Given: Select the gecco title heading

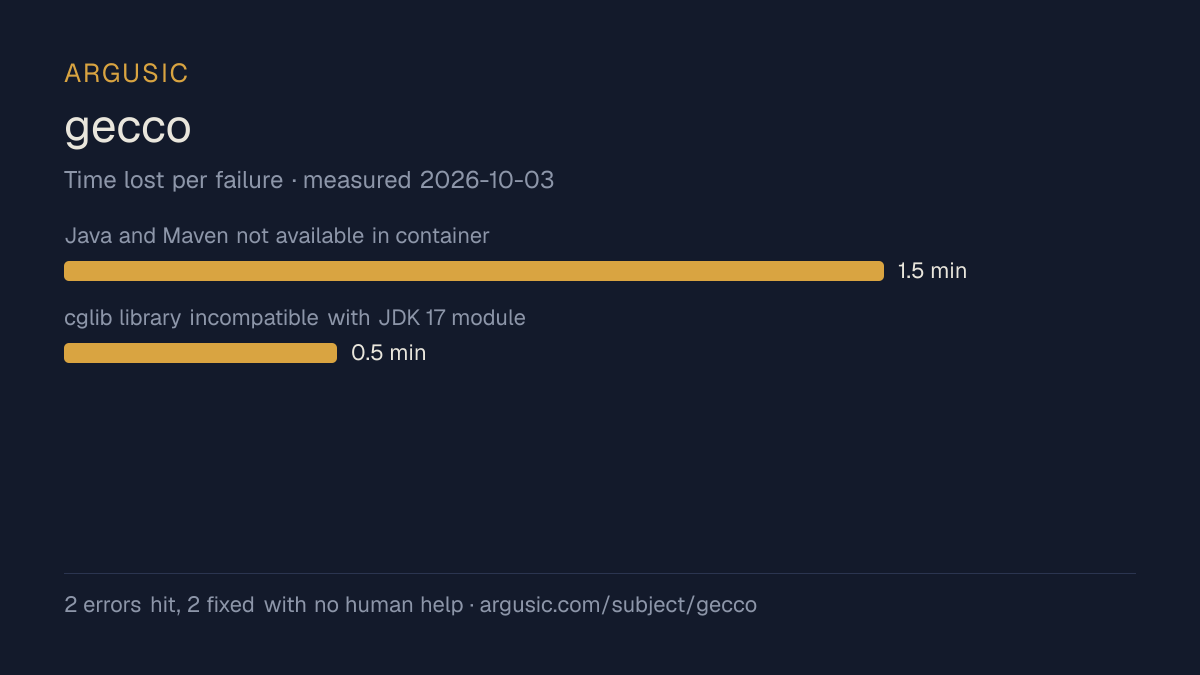Looking at the screenshot, I should point(127,128).
